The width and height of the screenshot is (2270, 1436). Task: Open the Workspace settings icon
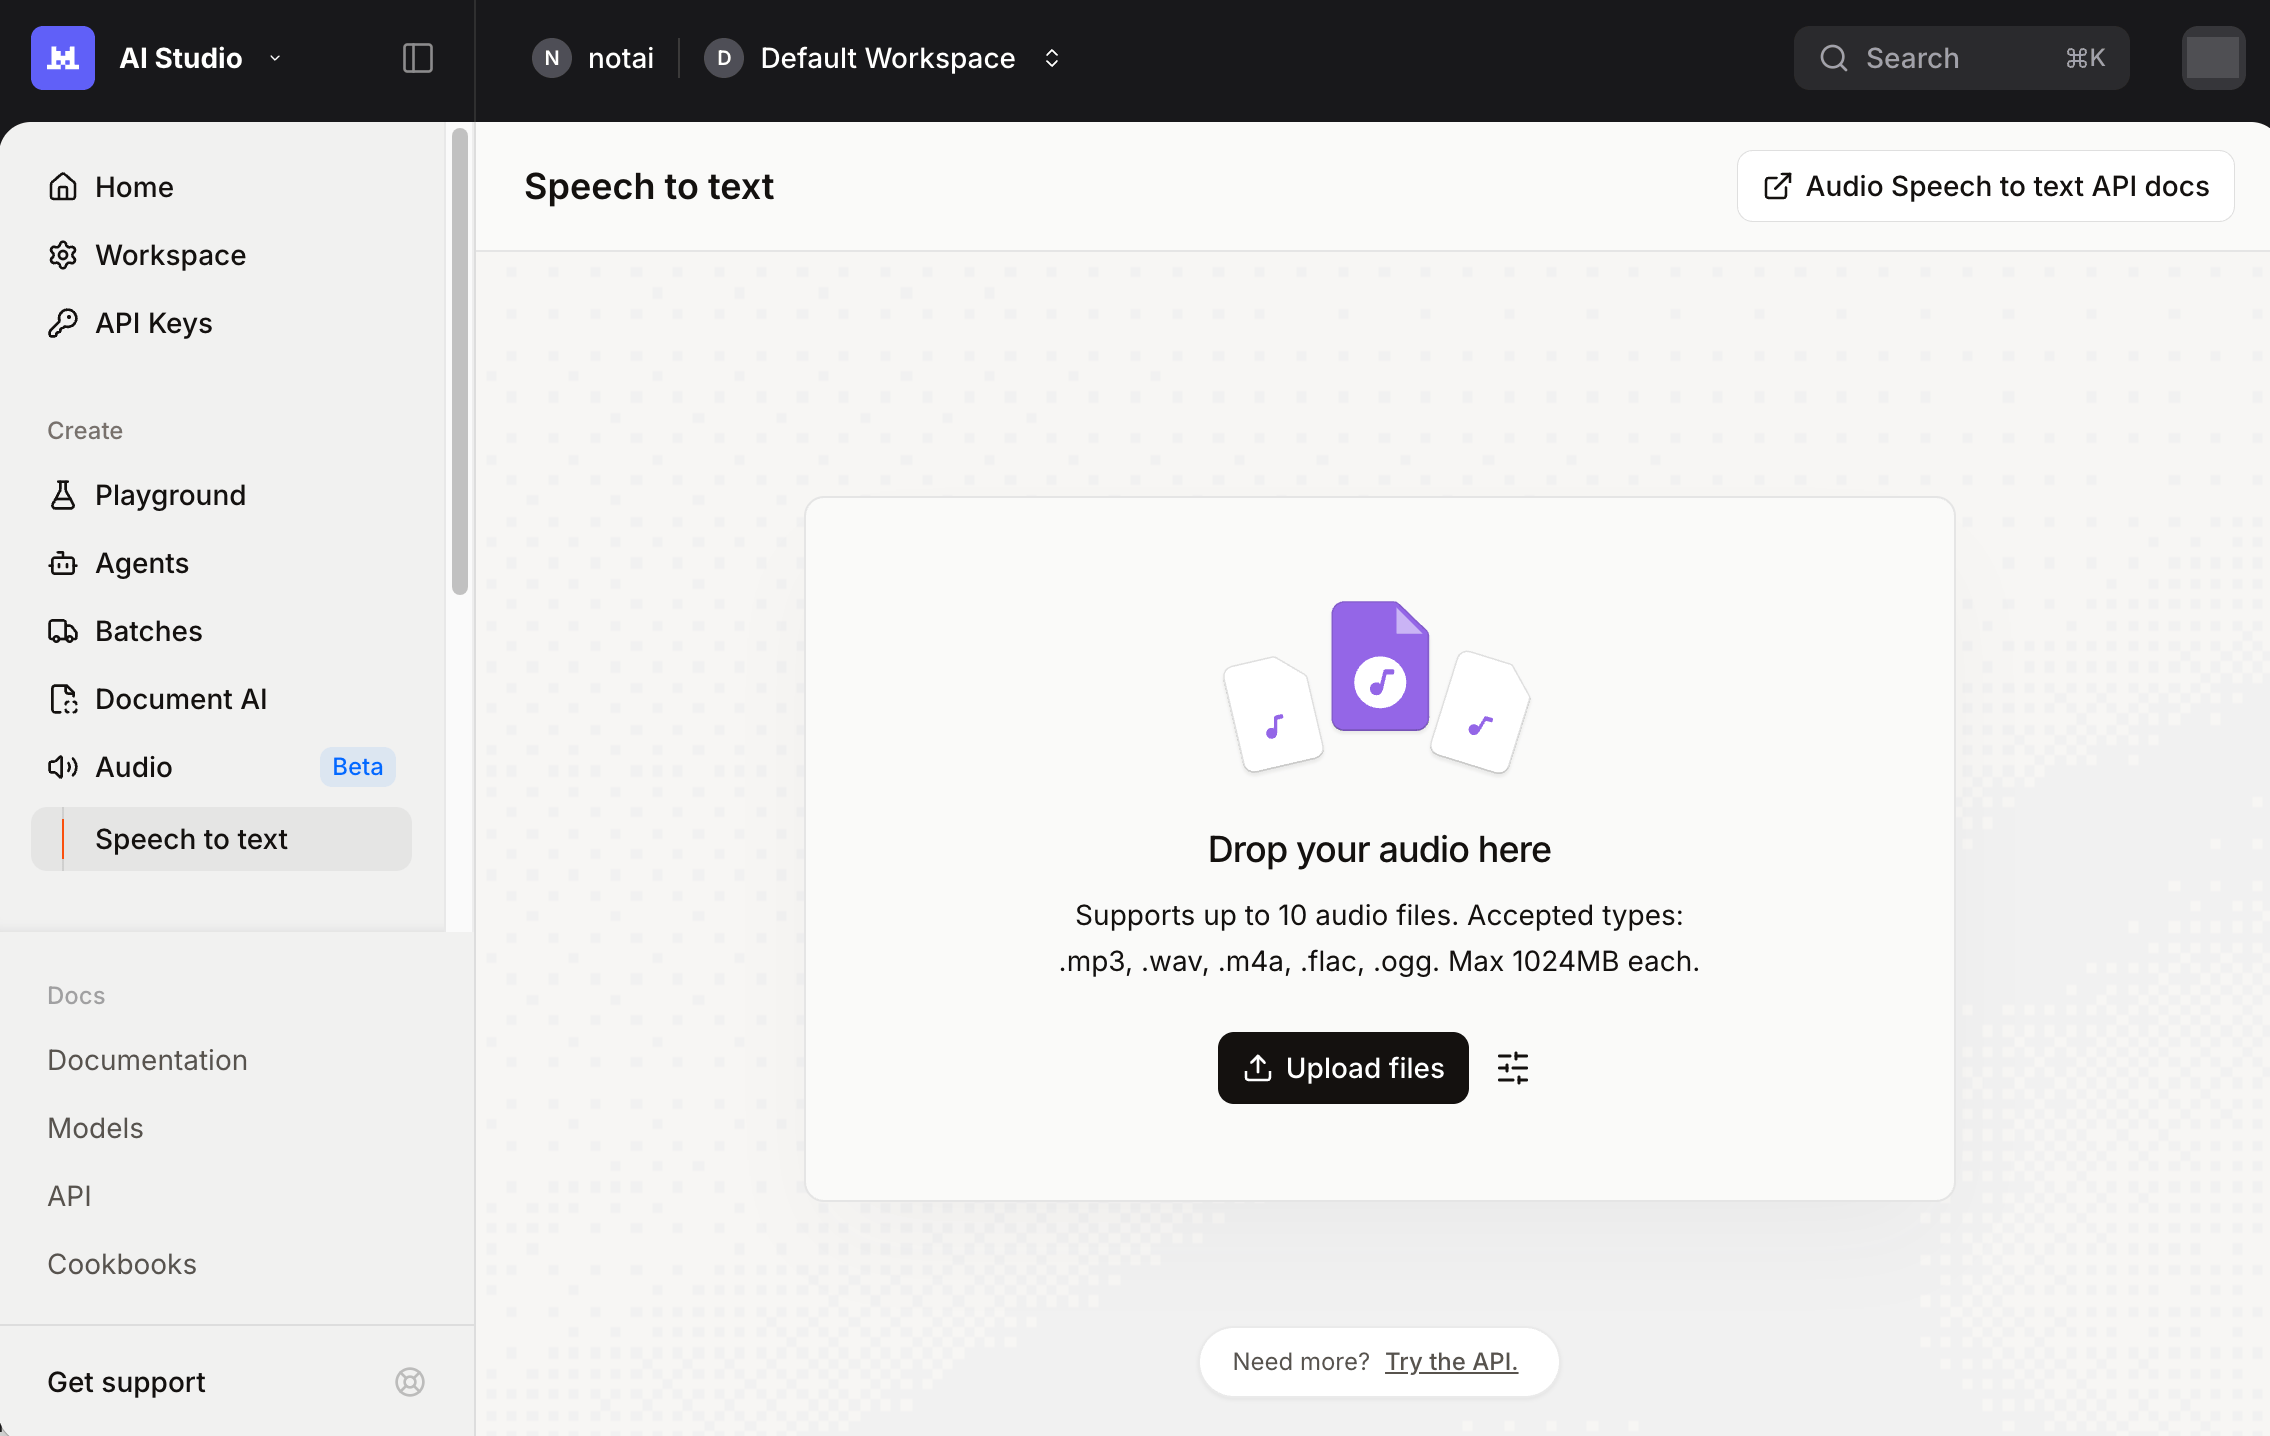(63, 254)
